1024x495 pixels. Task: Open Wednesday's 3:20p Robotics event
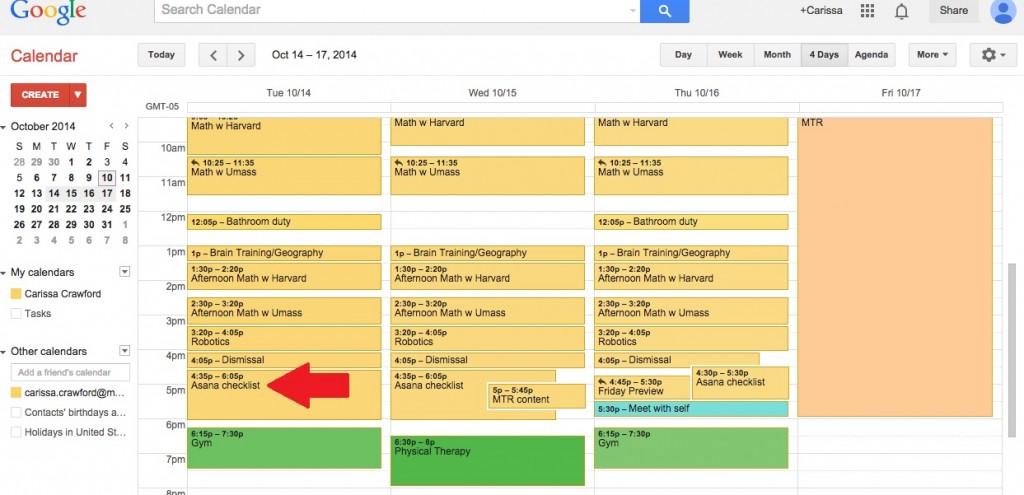pos(488,338)
